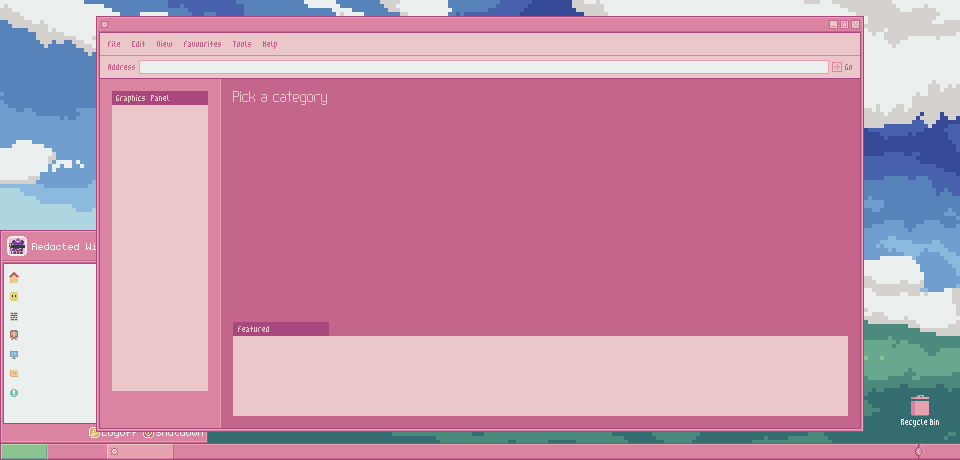
Task: Open the View menu
Action: (x=164, y=44)
